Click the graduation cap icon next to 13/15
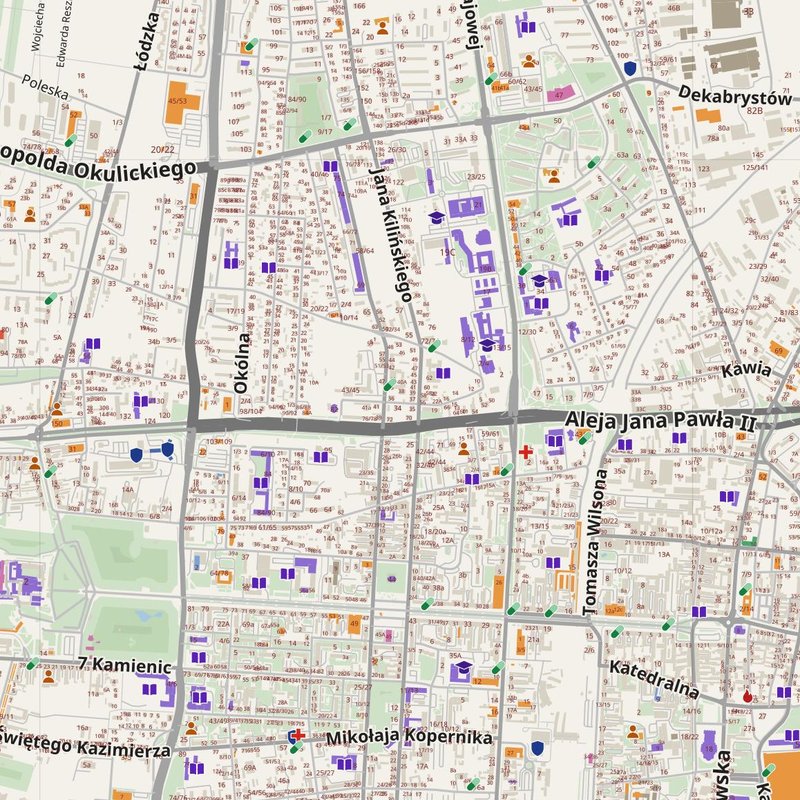 click(x=487, y=345)
